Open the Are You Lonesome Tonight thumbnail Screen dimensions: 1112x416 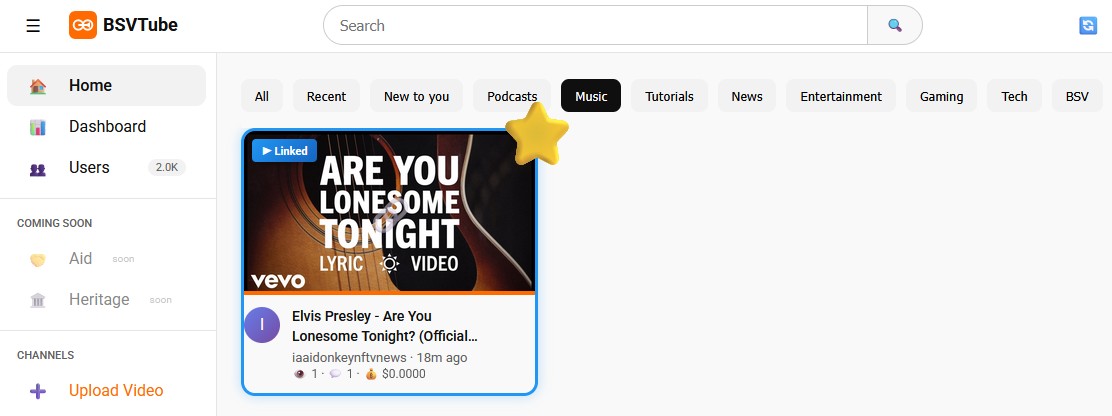(389, 213)
